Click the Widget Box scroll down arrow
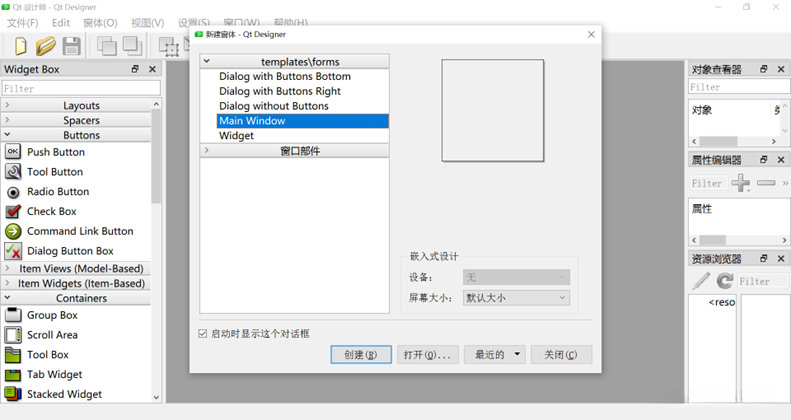The height and width of the screenshot is (420, 791). point(156,397)
